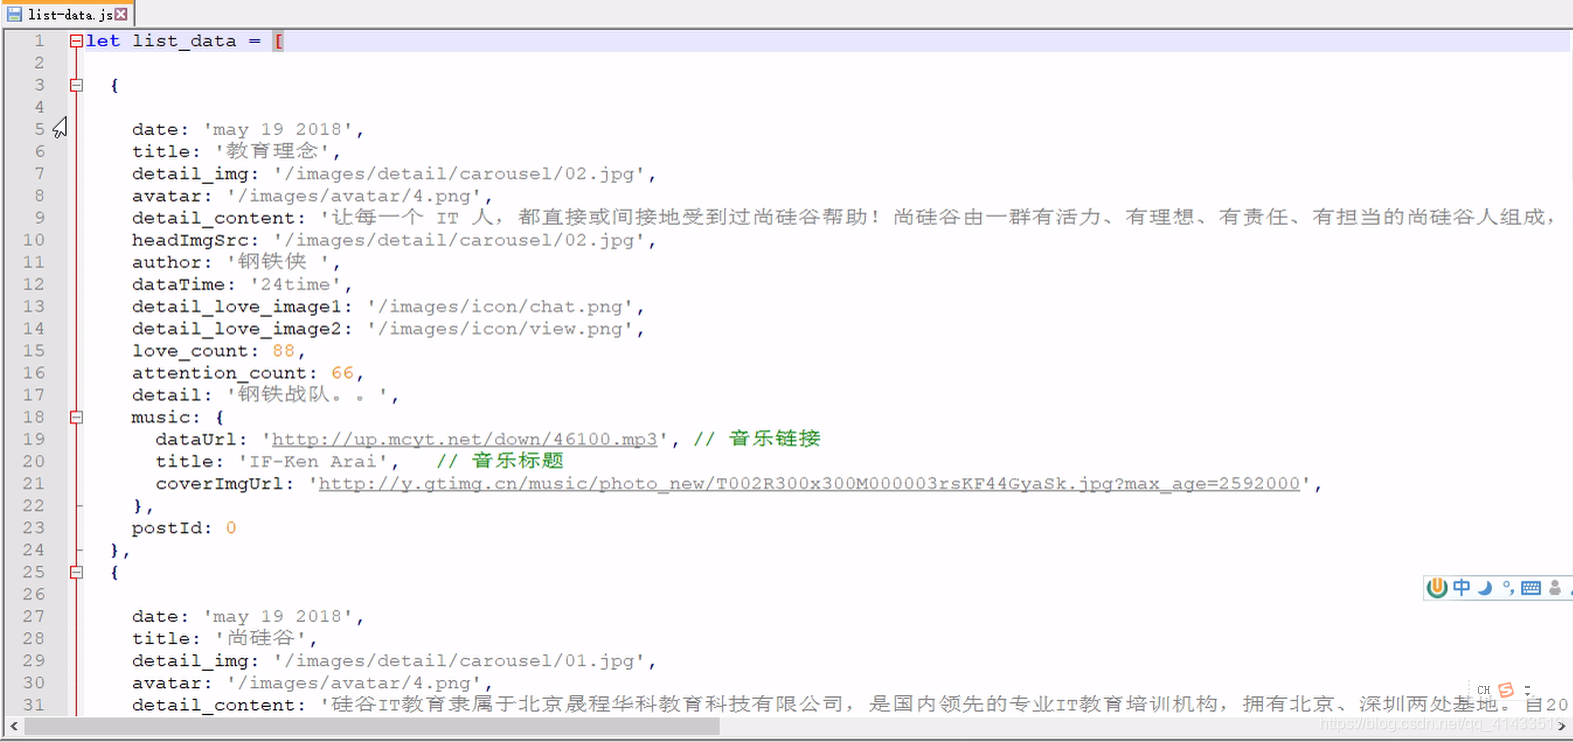Click the love_count value 88

(284, 351)
